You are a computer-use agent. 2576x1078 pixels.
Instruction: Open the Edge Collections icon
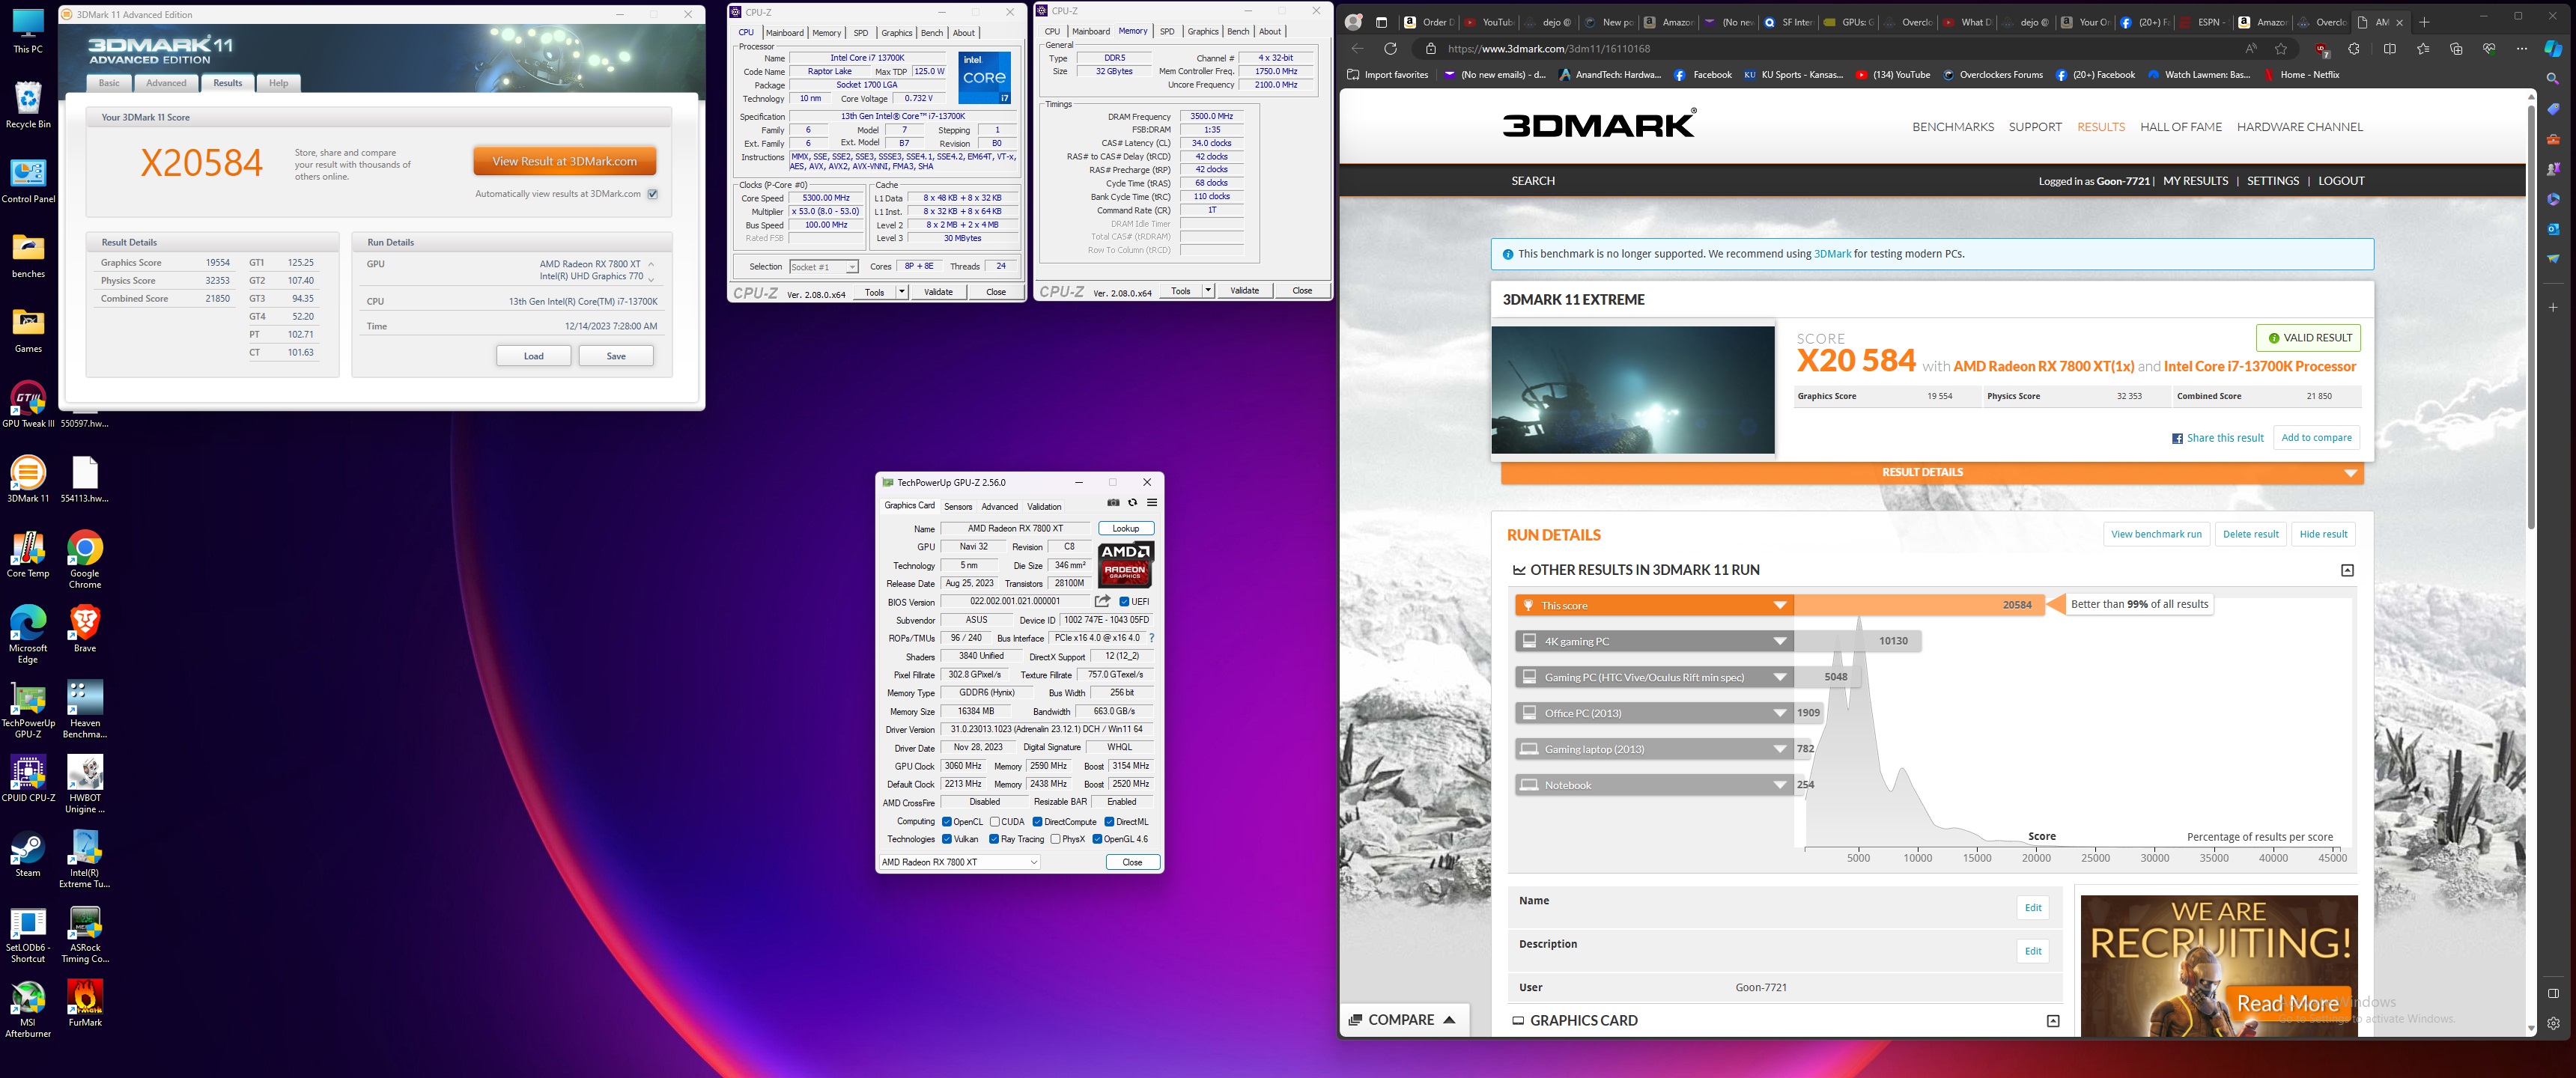pos(2456,48)
